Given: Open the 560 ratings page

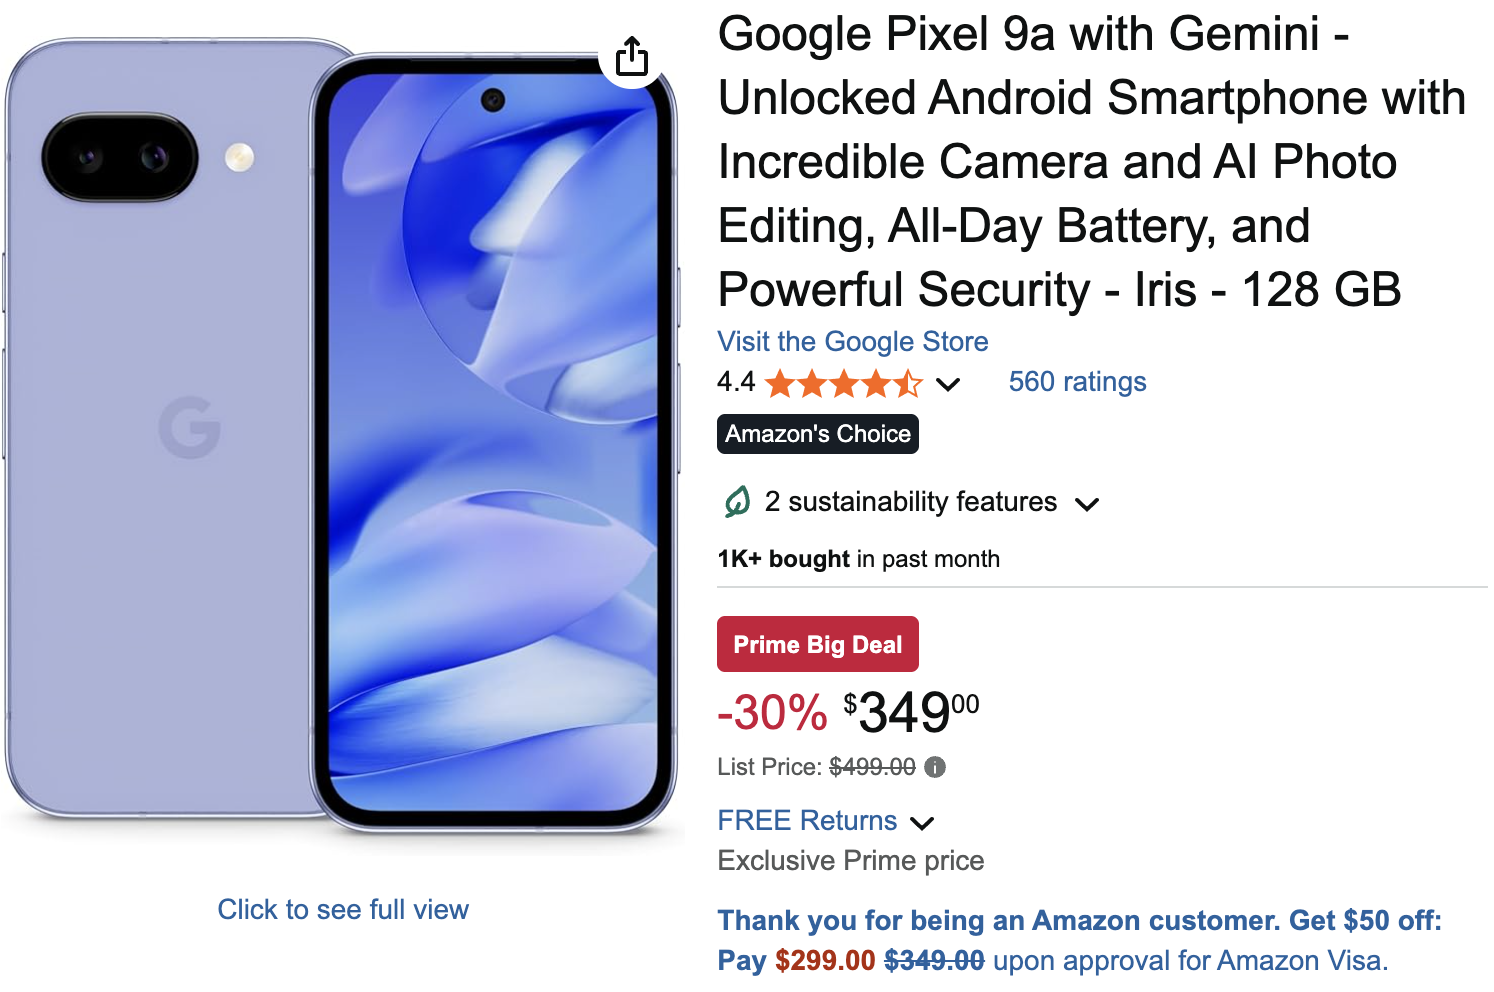Looking at the screenshot, I should (1076, 381).
